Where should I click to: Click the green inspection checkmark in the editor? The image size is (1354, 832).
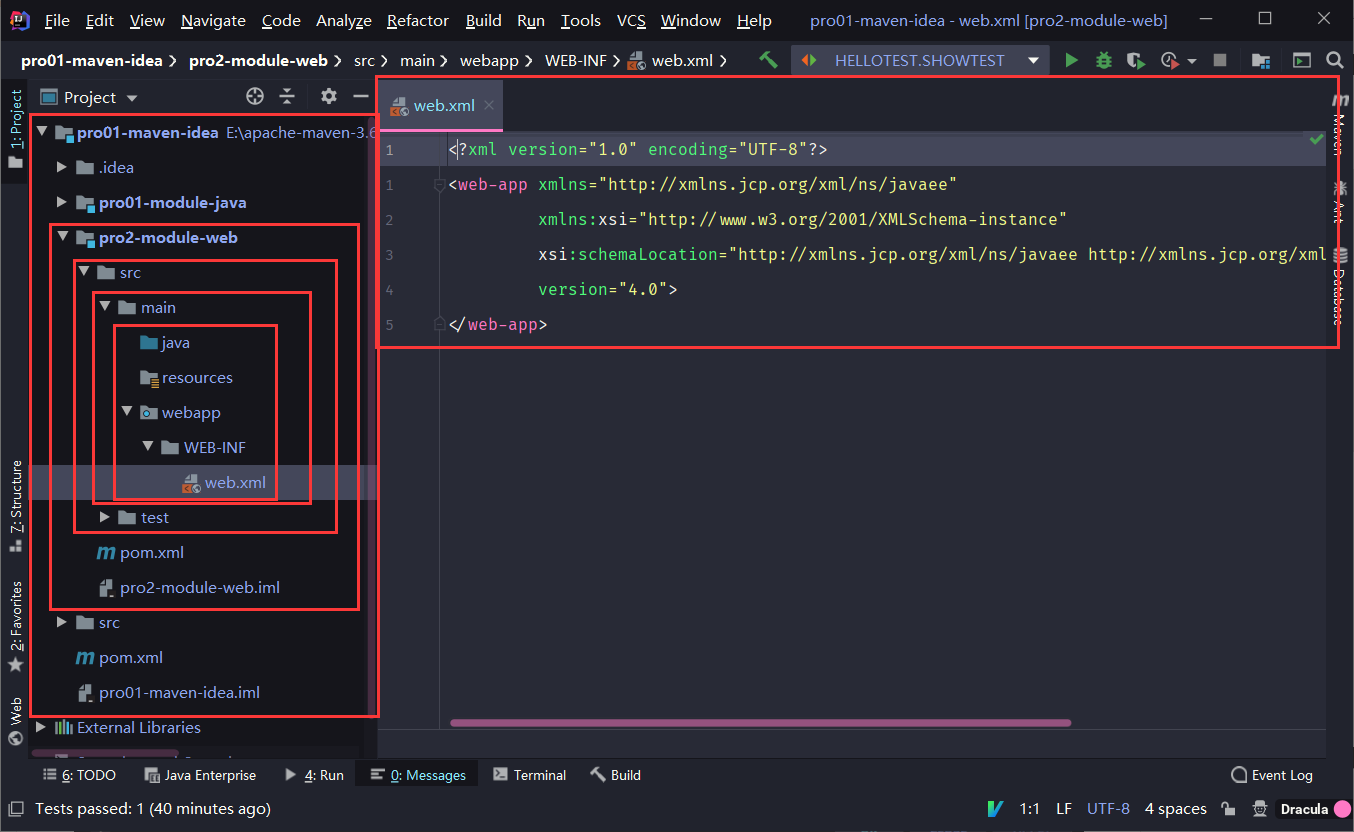(x=1317, y=140)
